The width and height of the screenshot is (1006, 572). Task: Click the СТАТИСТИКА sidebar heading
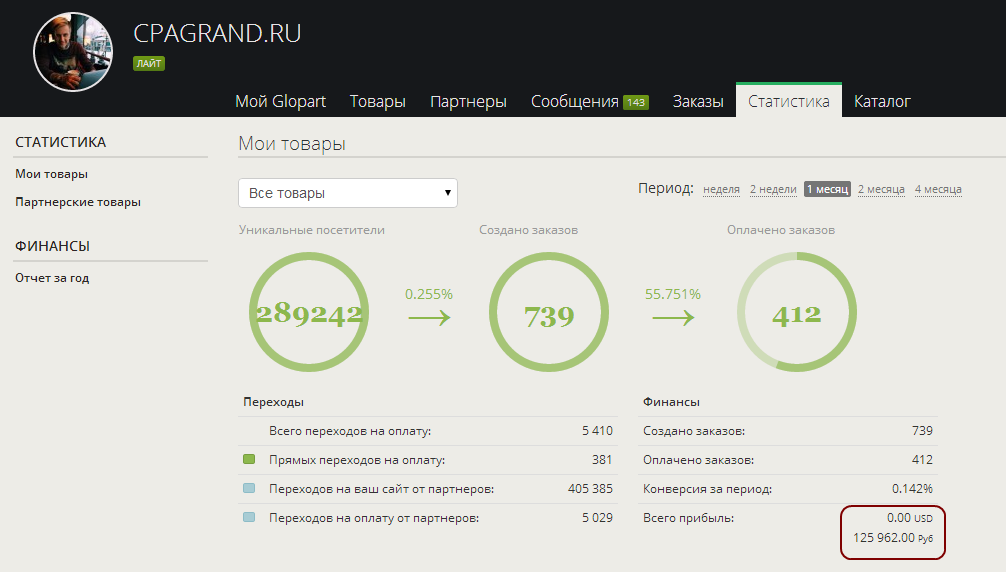pos(60,142)
